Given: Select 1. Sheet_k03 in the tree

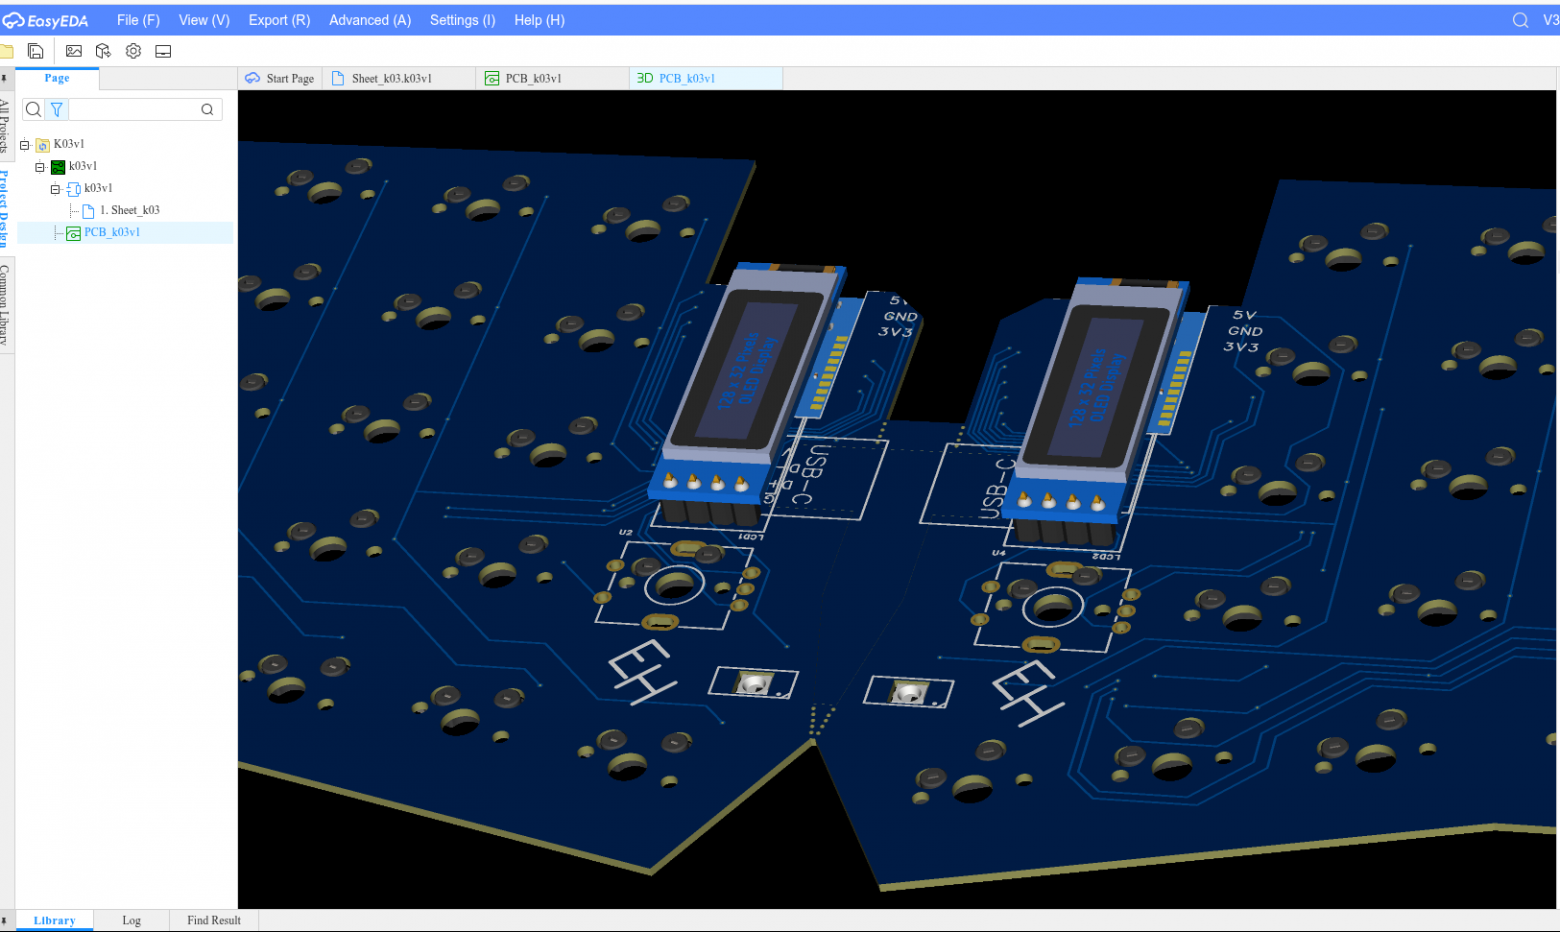Looking at the screenshot, I should (x=130, y=210).
